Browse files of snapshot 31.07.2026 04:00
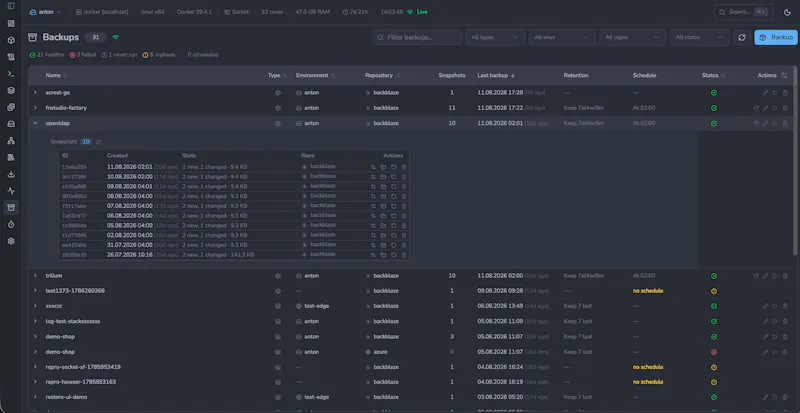 (x=383, y=245)
